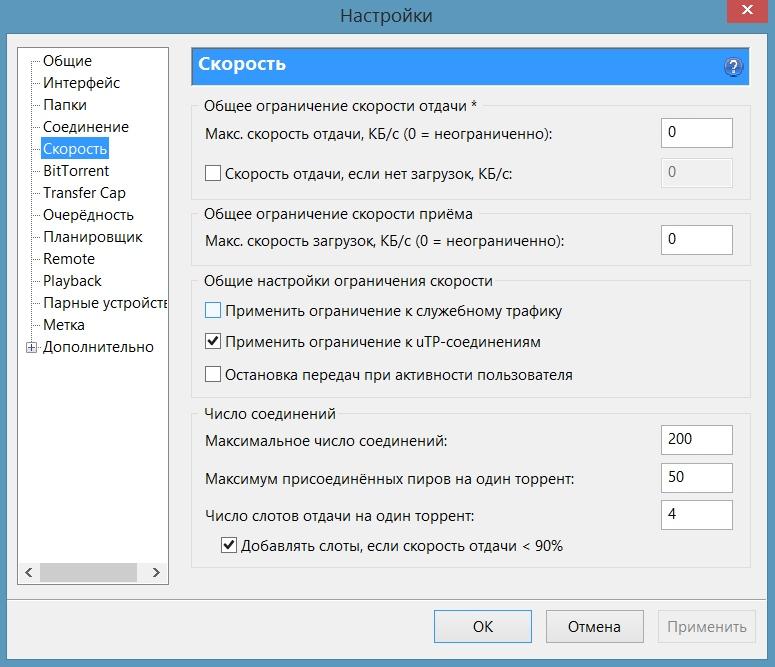Viewport: 775px width, 667px height.
Task: Click the Максимальное число соединений field showing 200
Action: (696, 440)
